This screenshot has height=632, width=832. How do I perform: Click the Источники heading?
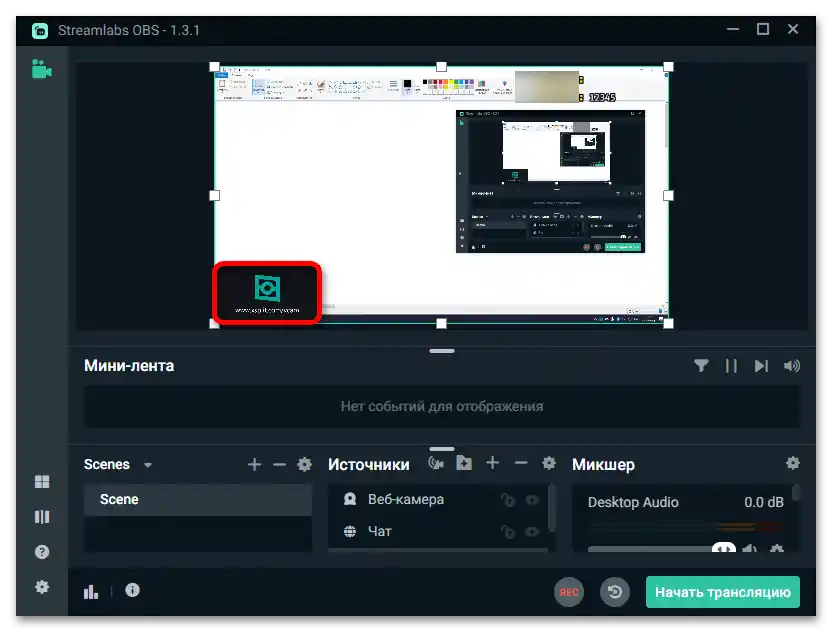(369, 464)
